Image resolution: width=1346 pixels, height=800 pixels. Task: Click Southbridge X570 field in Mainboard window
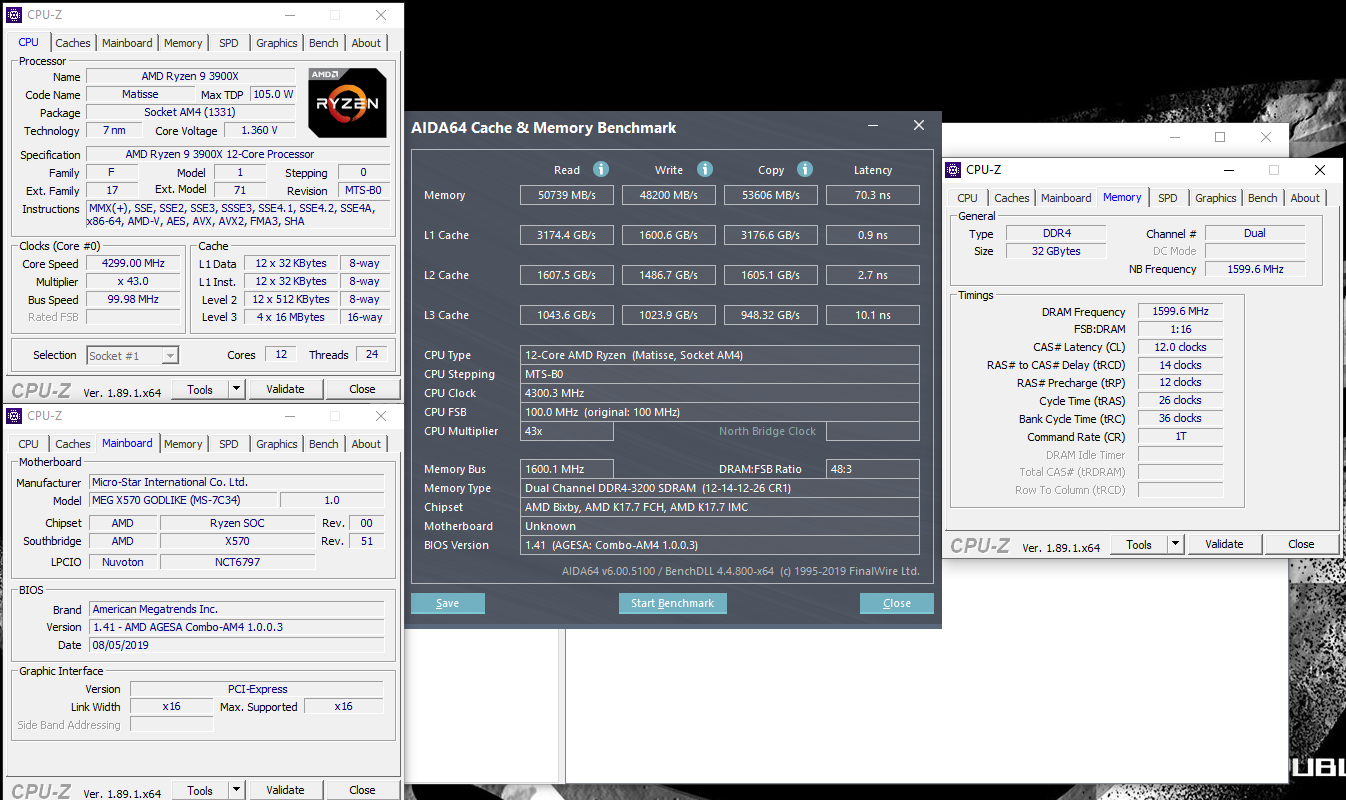[x=237, y=541]
